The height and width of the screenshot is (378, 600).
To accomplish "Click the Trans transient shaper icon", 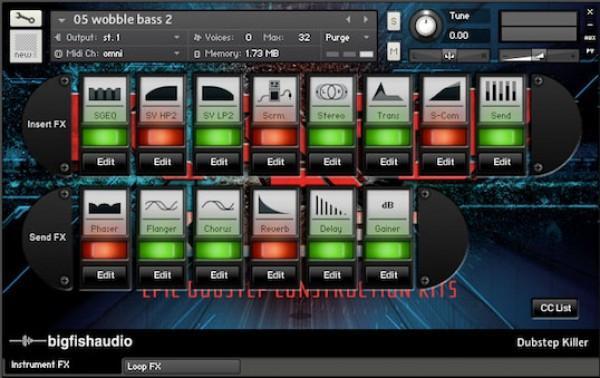I will coord(388,93).
